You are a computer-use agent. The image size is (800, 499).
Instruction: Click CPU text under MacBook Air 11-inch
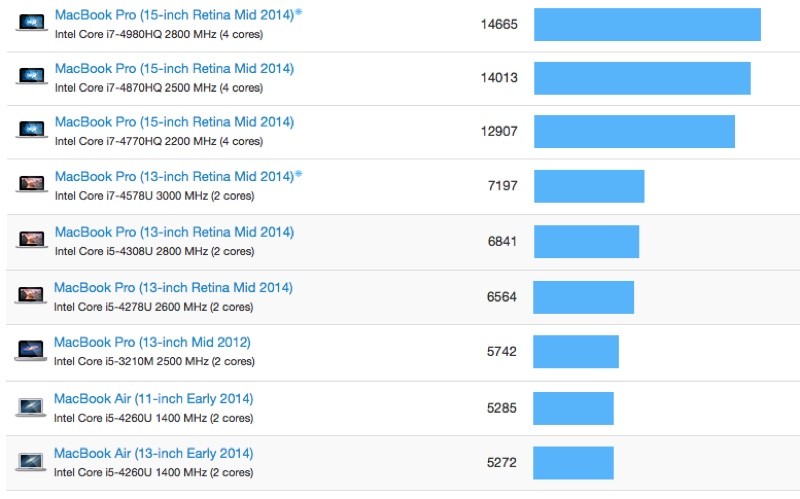pos(154,418)
